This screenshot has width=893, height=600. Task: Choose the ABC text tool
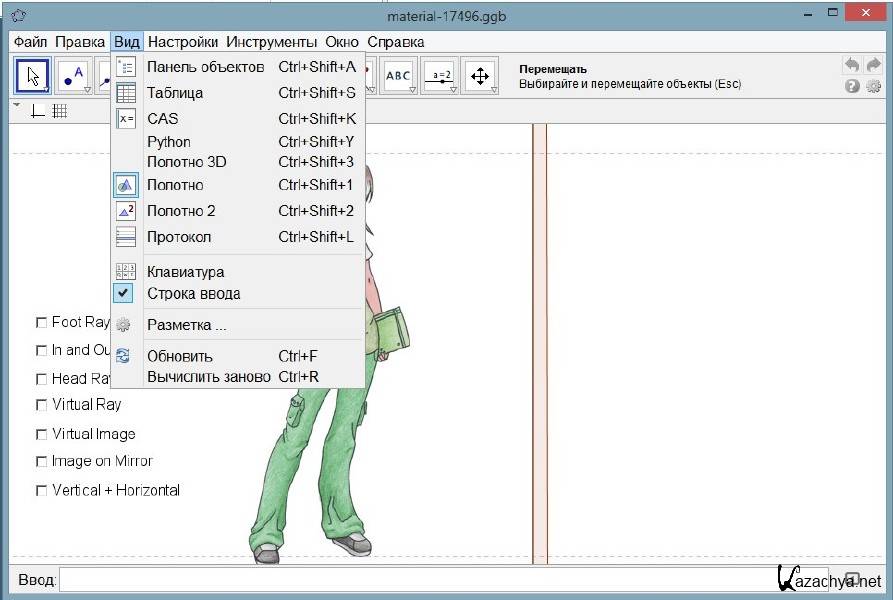point(398,76)
